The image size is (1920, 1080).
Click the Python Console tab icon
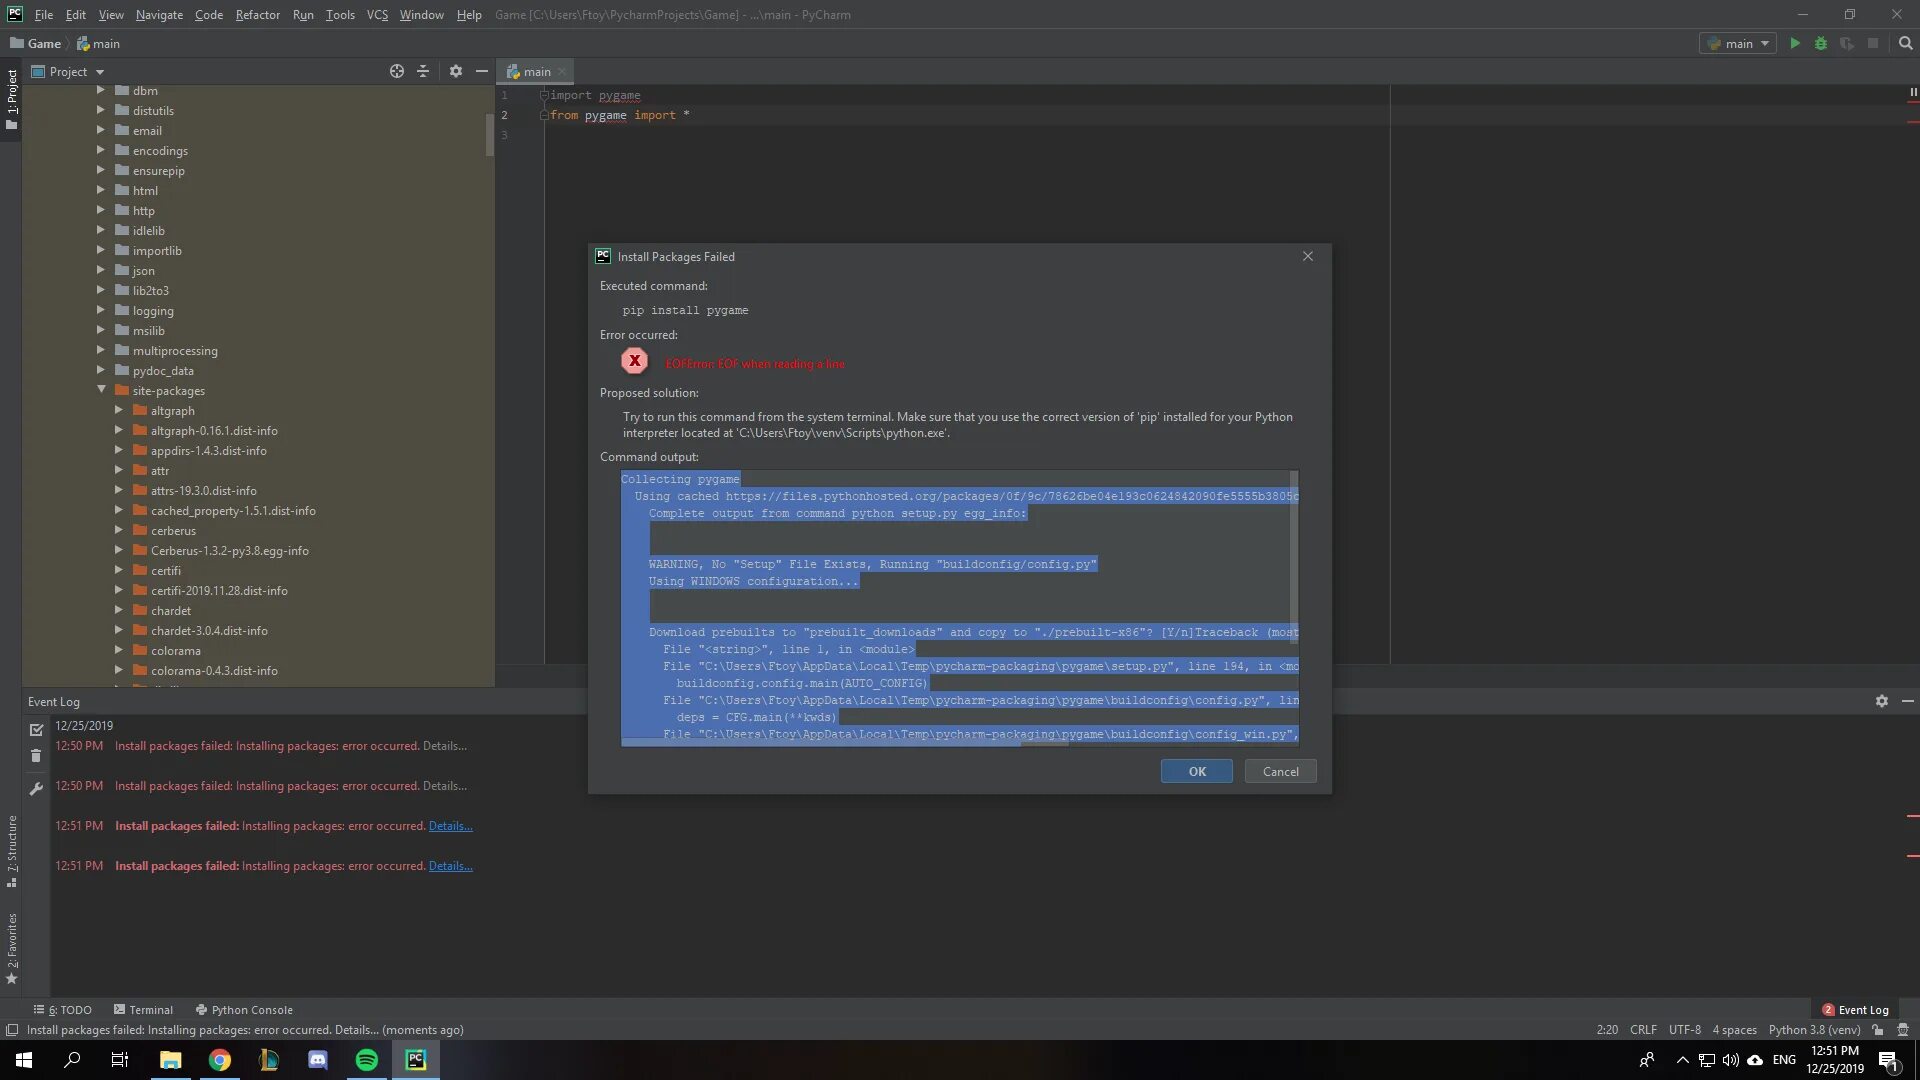tap(199, 1009)
